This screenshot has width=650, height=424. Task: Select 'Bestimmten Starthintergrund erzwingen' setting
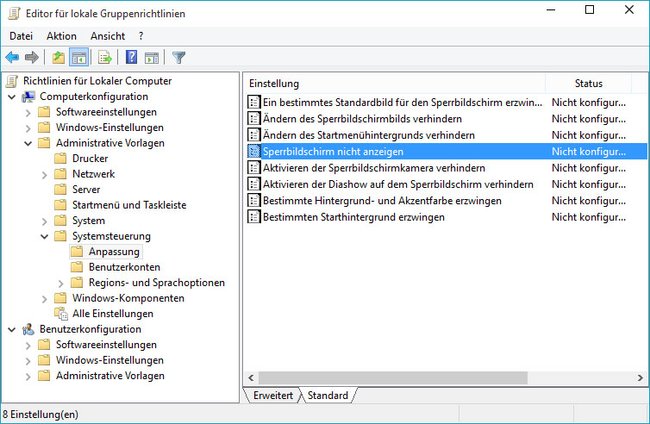(x=354, y=217)
